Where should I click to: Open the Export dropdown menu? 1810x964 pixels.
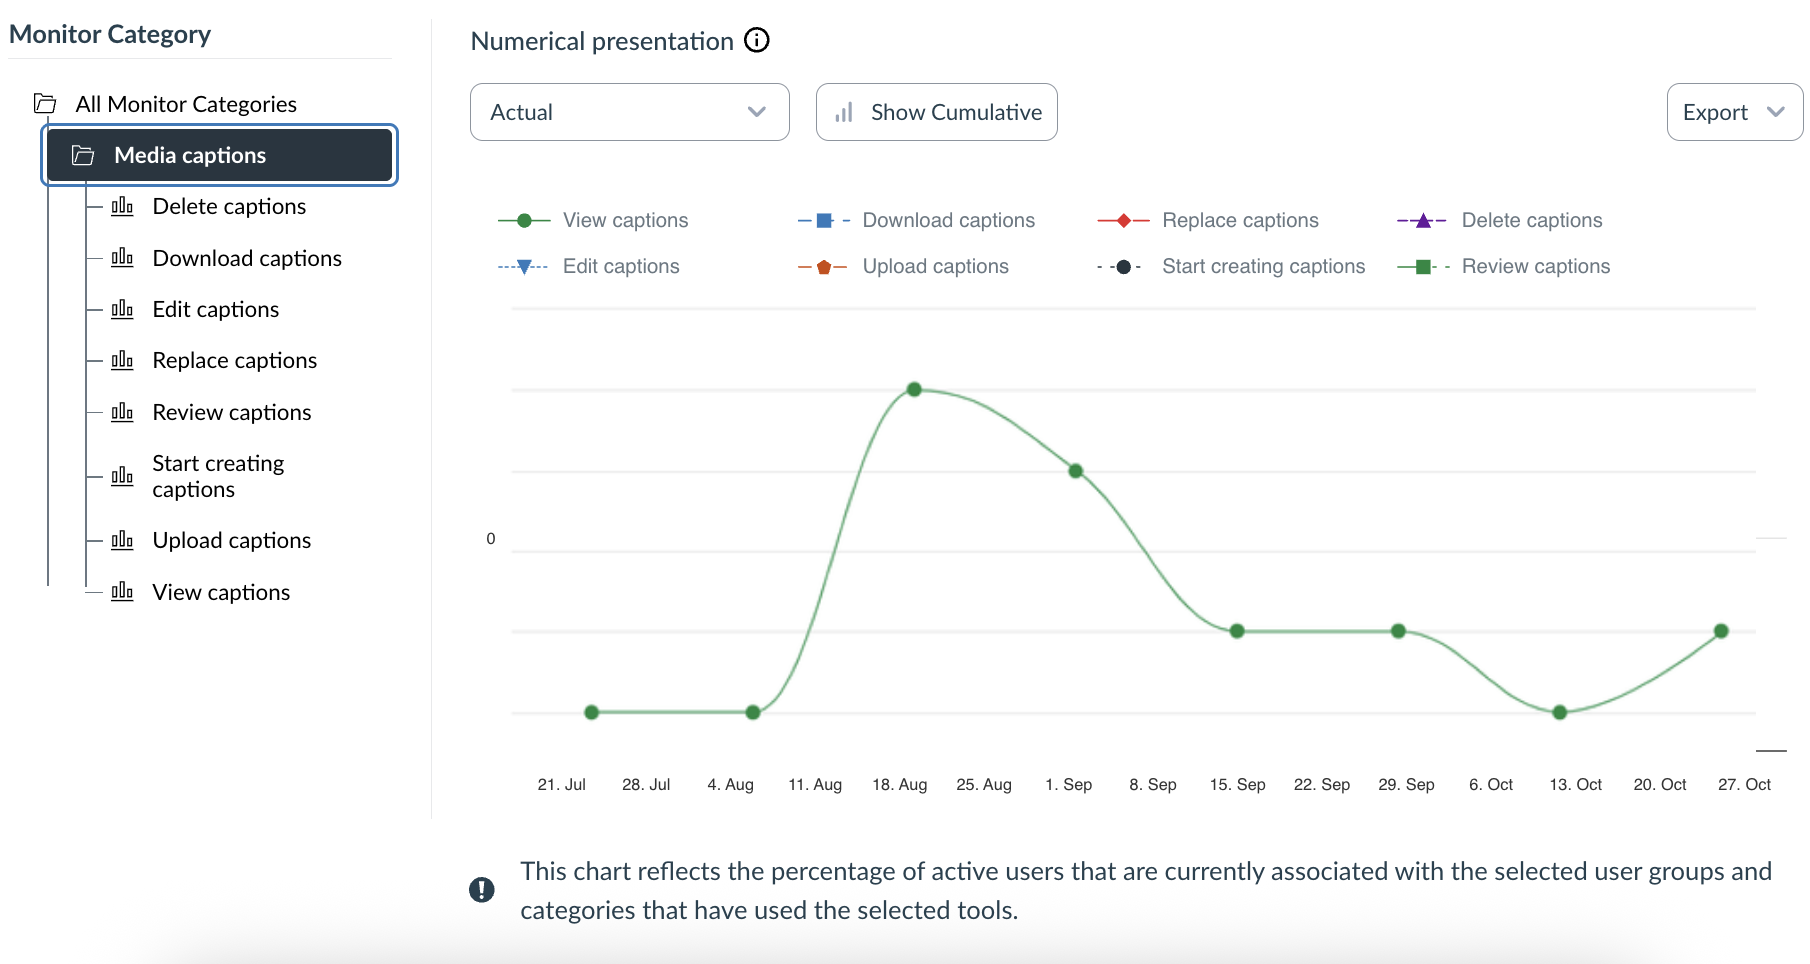1733,112
